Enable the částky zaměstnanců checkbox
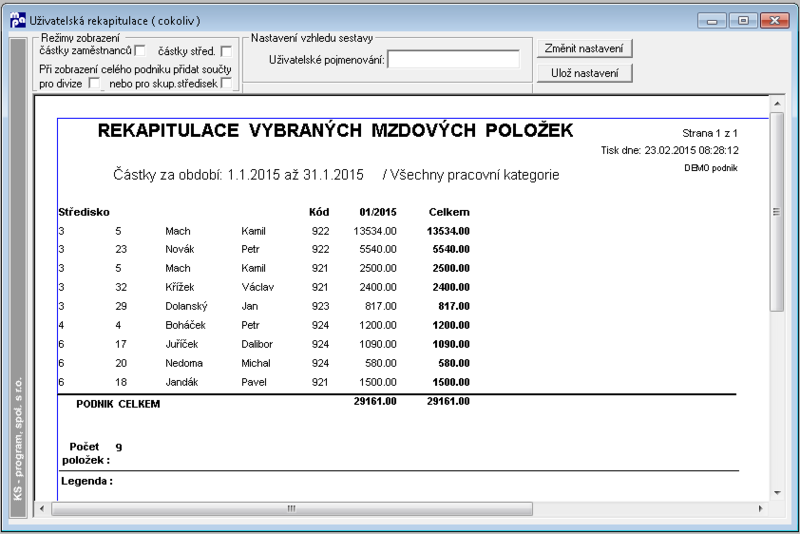Image resolution: width=800 pixels, height=534 pixels. pos(140,50)
